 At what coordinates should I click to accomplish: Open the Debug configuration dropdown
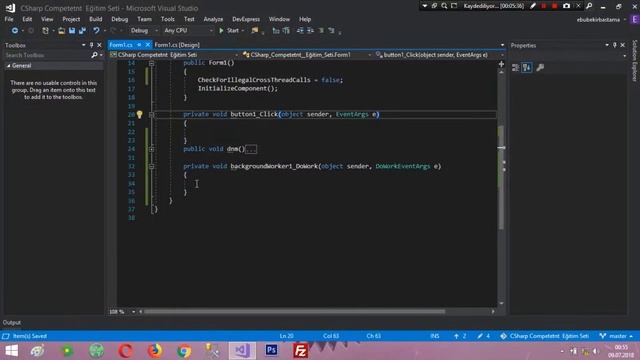(144, 31)
